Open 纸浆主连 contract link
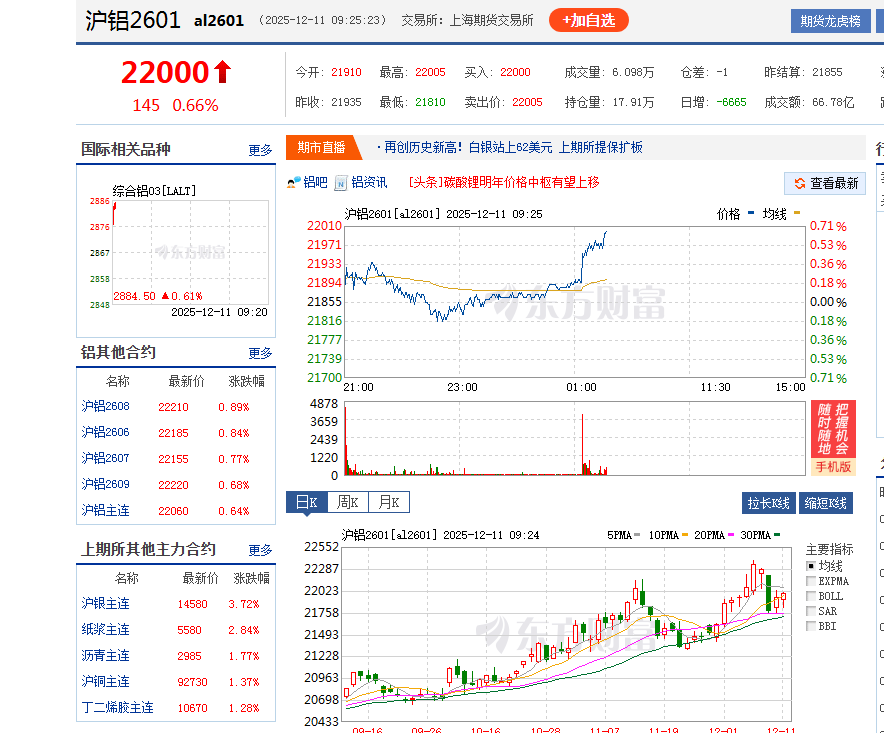This screenshot has width=884, height=733. pos(105,629)
